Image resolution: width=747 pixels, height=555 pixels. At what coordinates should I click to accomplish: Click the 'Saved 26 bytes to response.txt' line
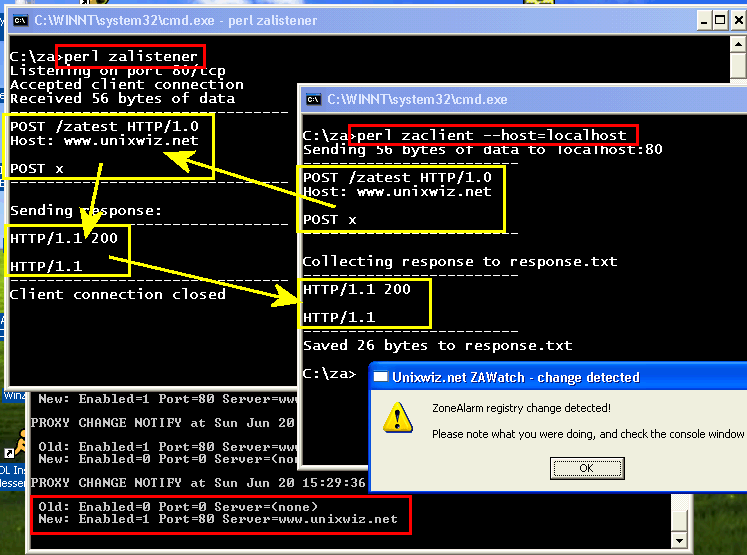[x=437, y=346]
